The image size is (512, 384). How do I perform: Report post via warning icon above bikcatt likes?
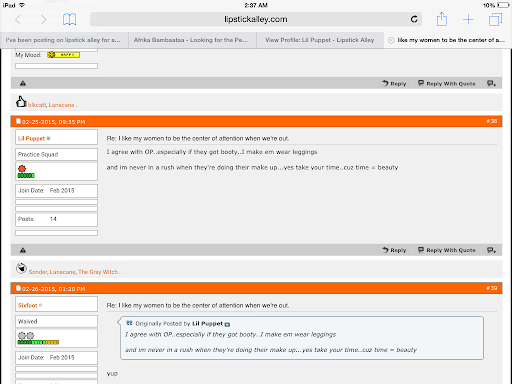click(x=23, y=83)
